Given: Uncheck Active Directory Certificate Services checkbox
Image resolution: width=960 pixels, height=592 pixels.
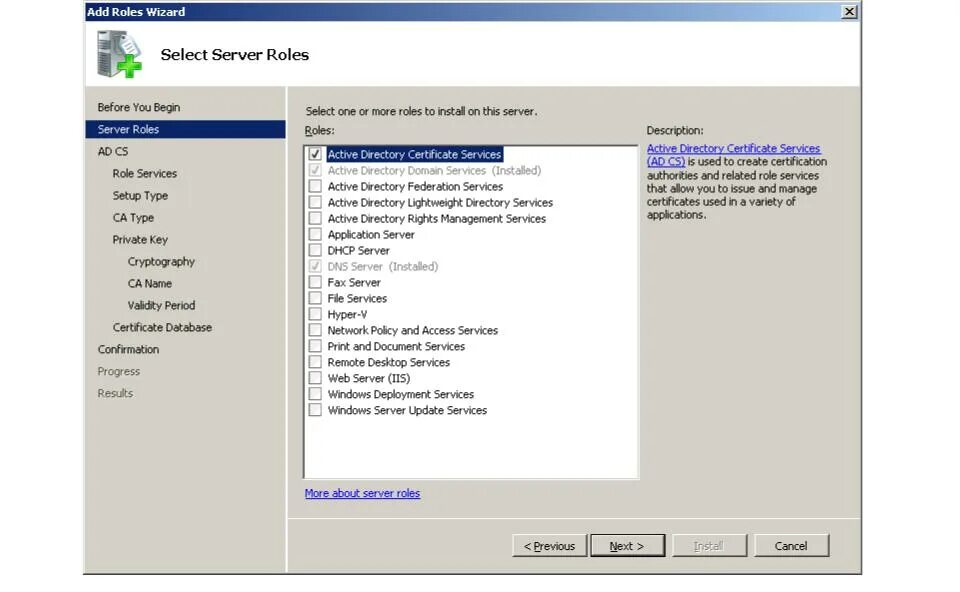Looking at the screenshot, I should pos(315,154).
